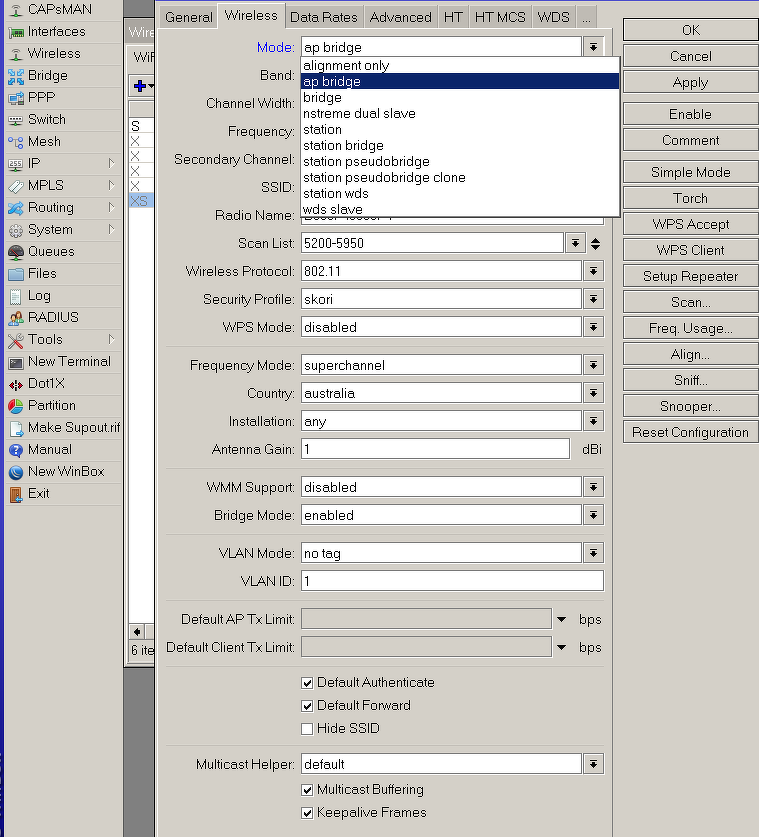Switch to the Advanced tab

(x=400, y=17)
